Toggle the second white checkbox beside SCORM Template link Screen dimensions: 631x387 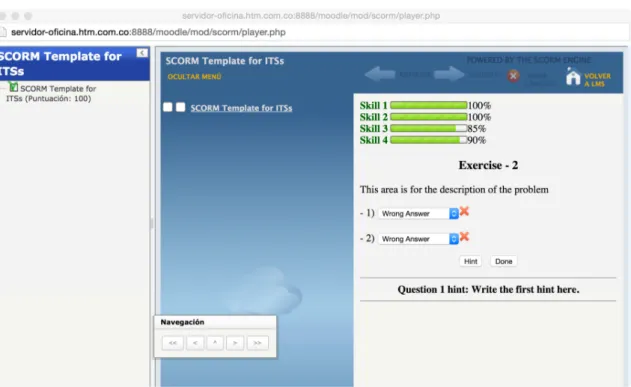click(180, 107)
